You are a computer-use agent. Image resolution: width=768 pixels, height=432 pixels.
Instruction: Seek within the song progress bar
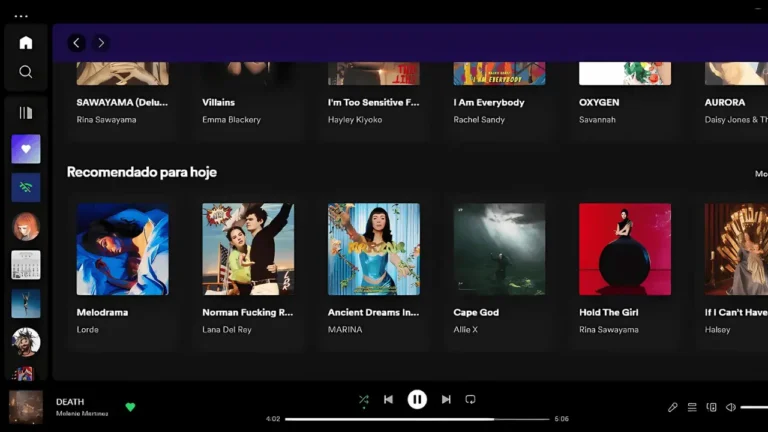417,419
